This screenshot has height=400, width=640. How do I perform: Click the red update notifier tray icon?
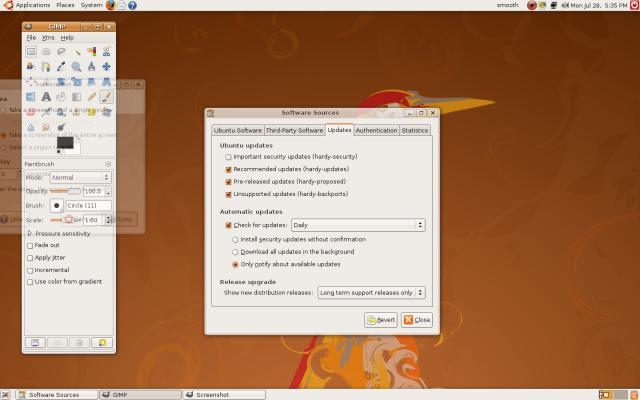[531, 5]
